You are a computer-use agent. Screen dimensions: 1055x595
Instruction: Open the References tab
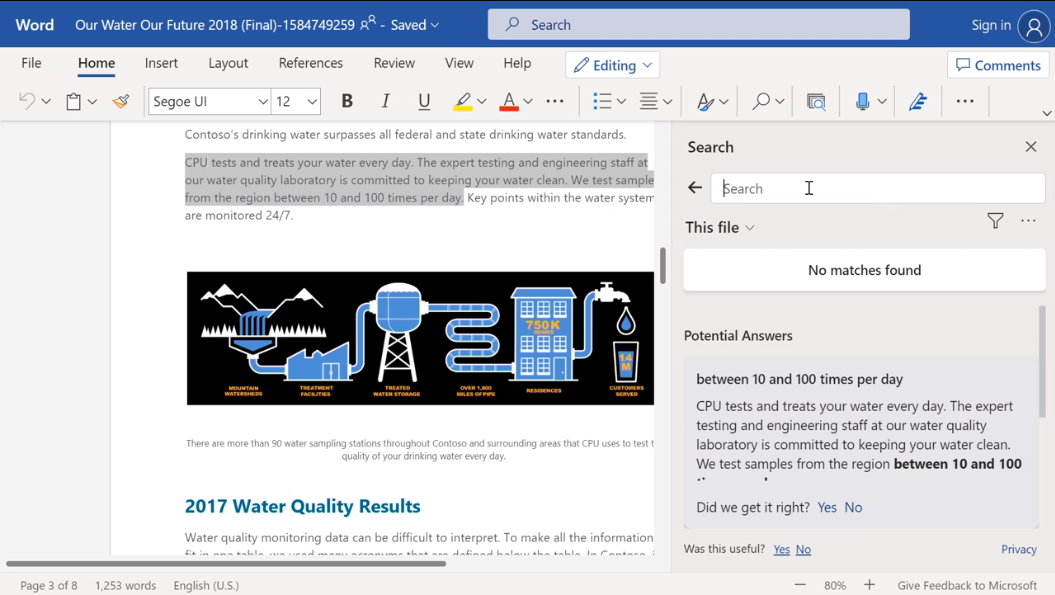310,63
